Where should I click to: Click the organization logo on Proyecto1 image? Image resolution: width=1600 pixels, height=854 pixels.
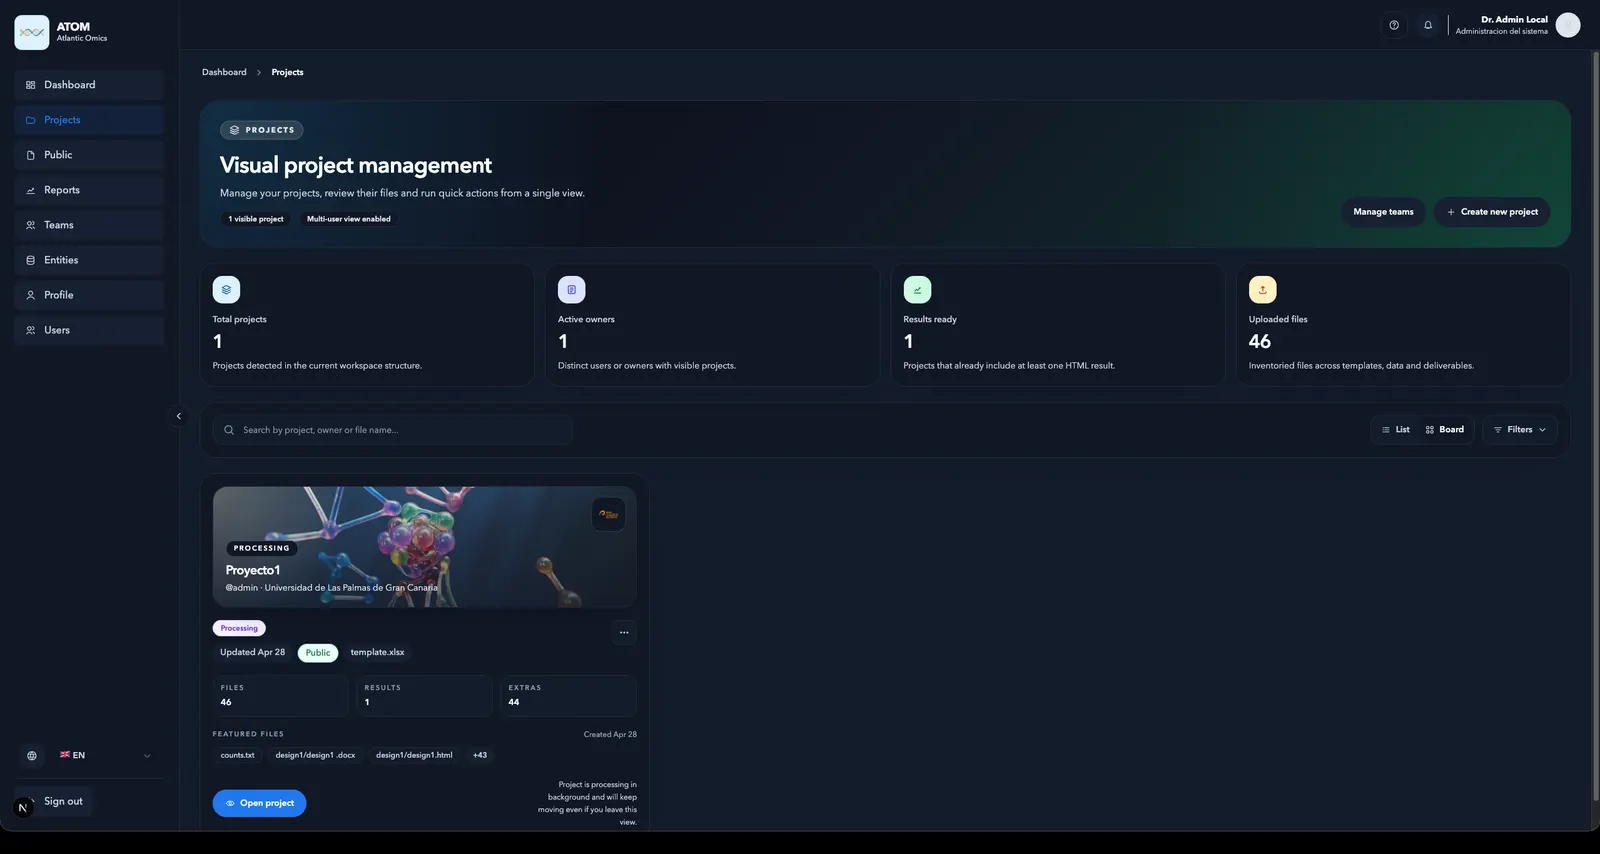[x=608, y=514]
